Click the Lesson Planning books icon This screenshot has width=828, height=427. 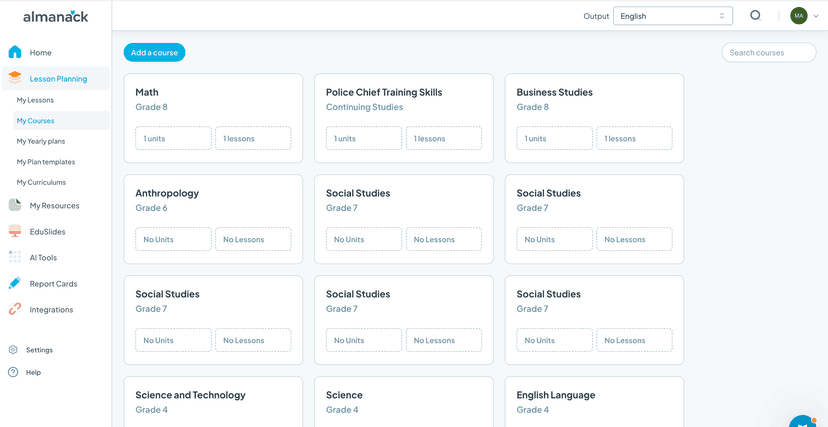tap(15, 78)
